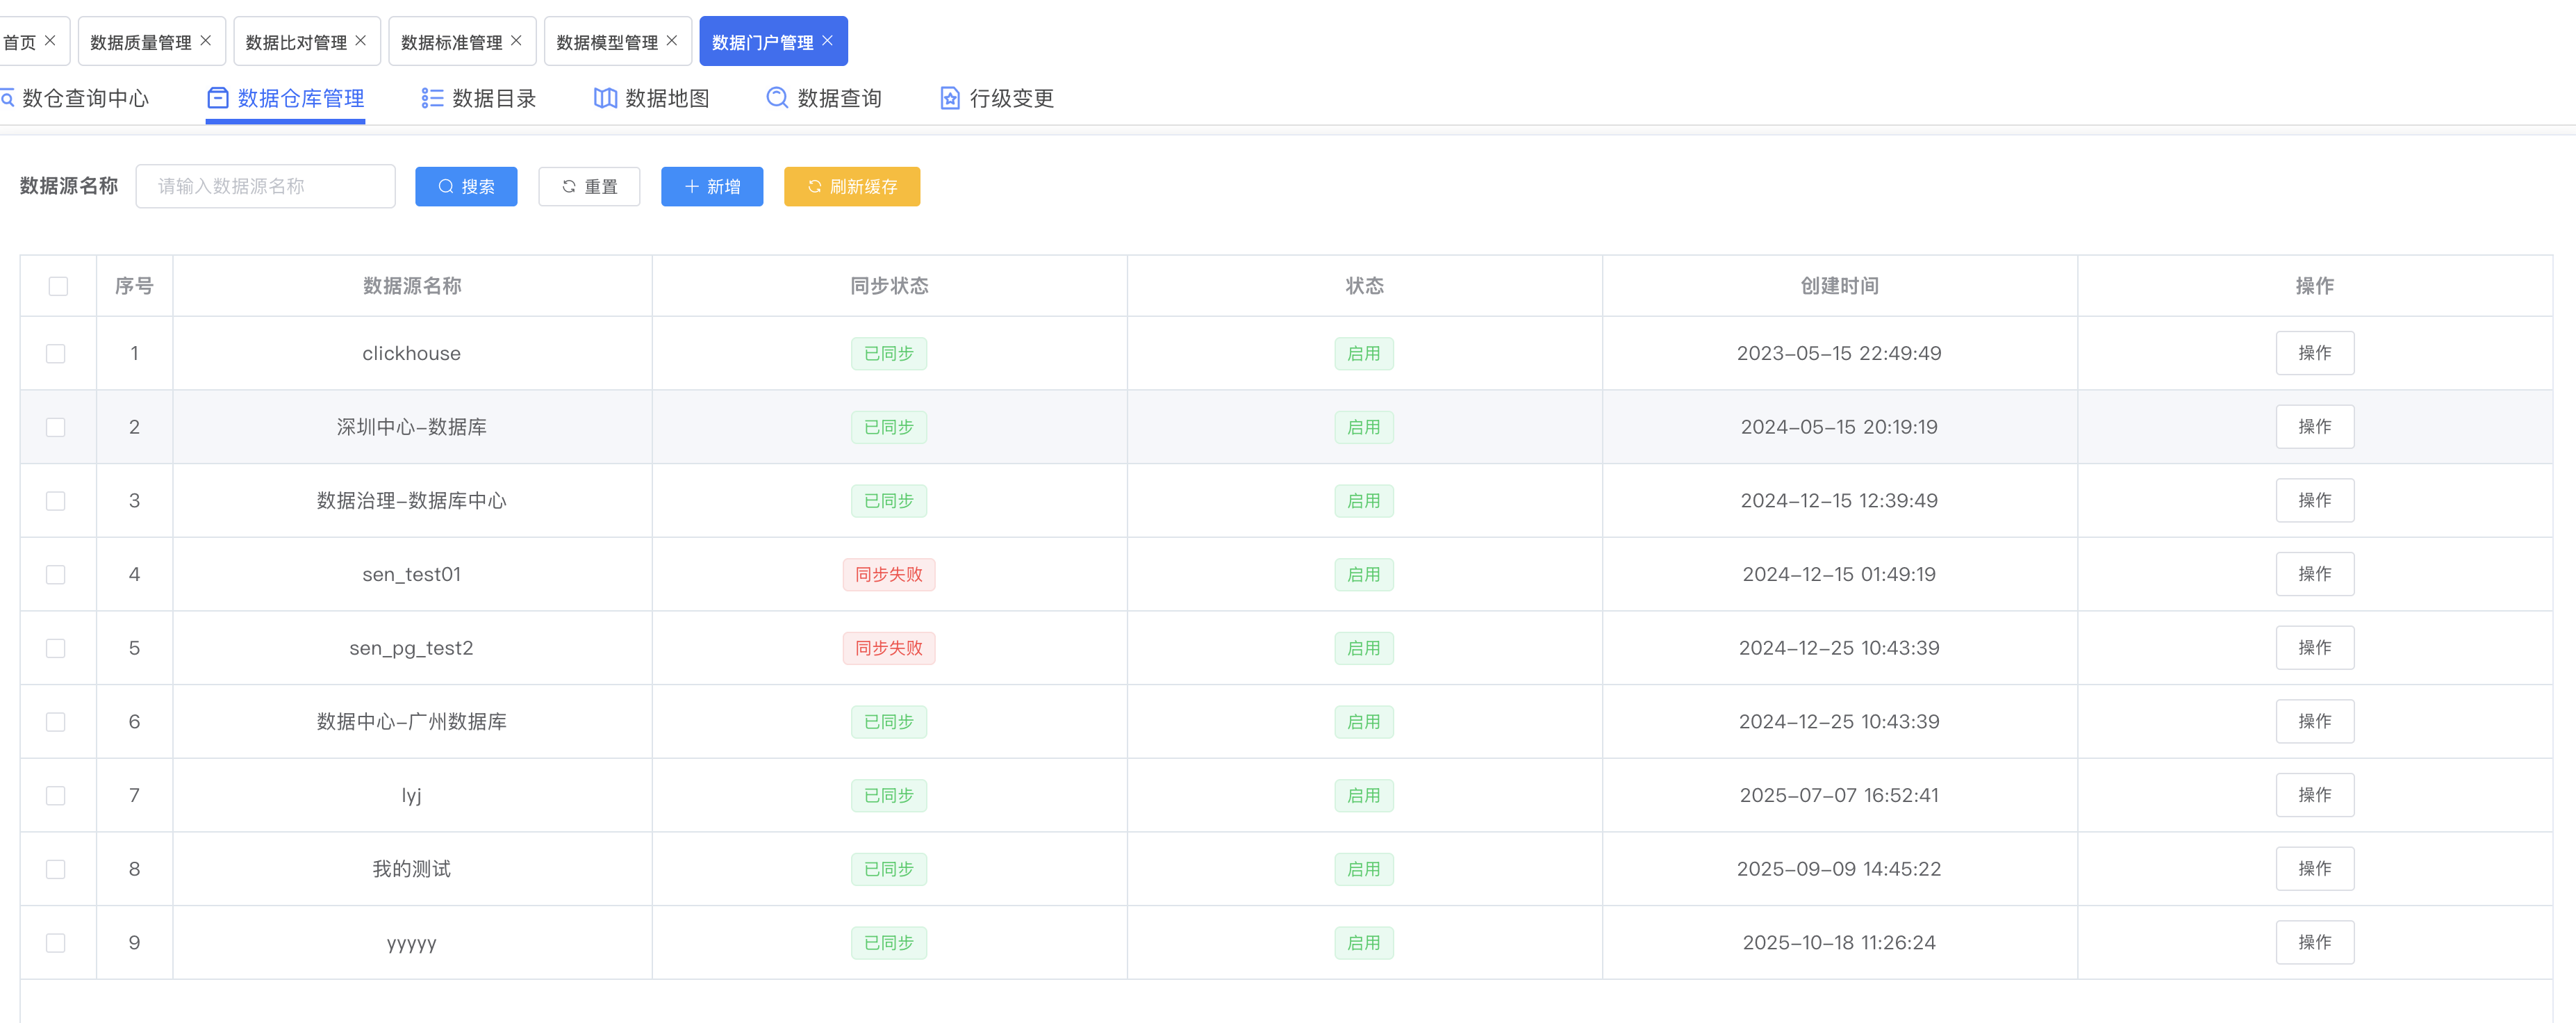The width and height of the screenshot is (2576, 1023).
Task: Expand 操作 options for 我的测试 row
Action: pos(2314,869)
